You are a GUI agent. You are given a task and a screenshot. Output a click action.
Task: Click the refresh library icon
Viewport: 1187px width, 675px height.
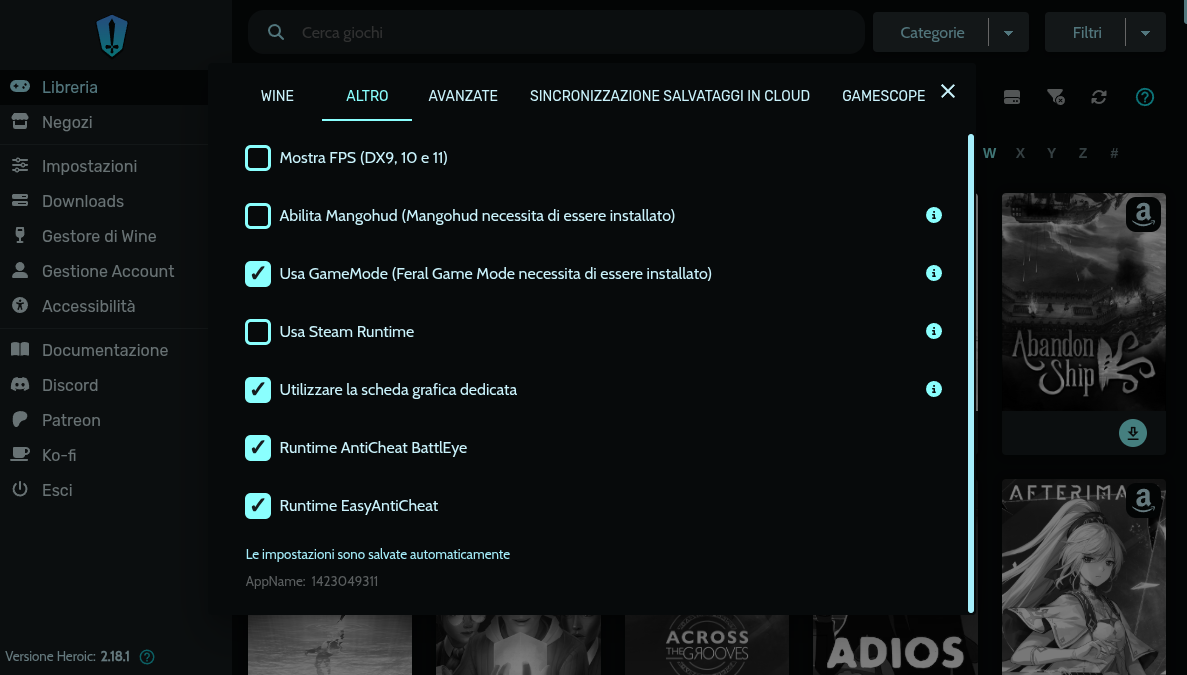point(1099,97)
